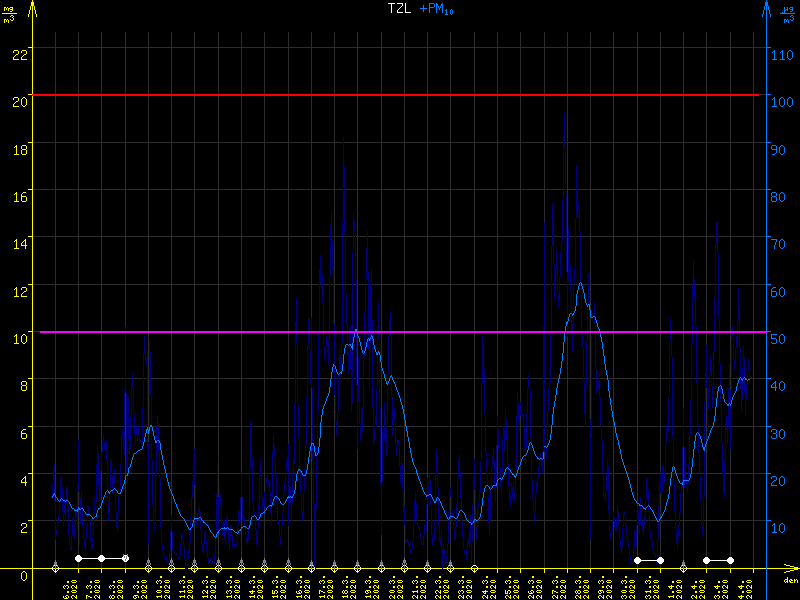
Task: Click the 28.3.2020 date label
Action: click(x=578, y=586)
